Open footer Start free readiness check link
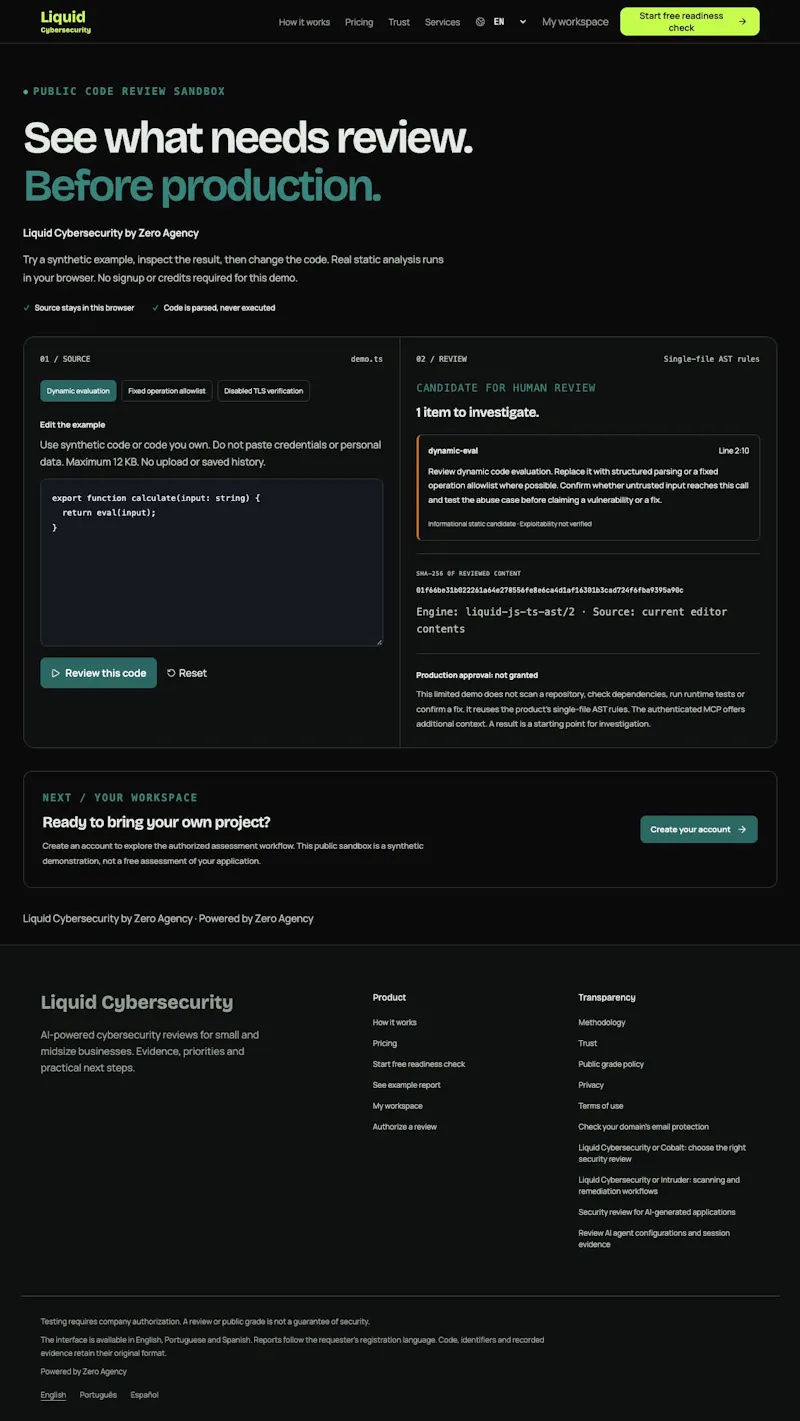 tap(419, 1064)
